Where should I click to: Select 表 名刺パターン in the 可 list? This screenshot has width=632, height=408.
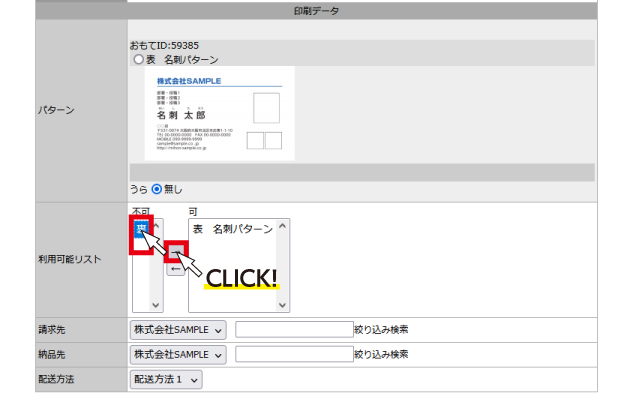[x=232, y=230]
